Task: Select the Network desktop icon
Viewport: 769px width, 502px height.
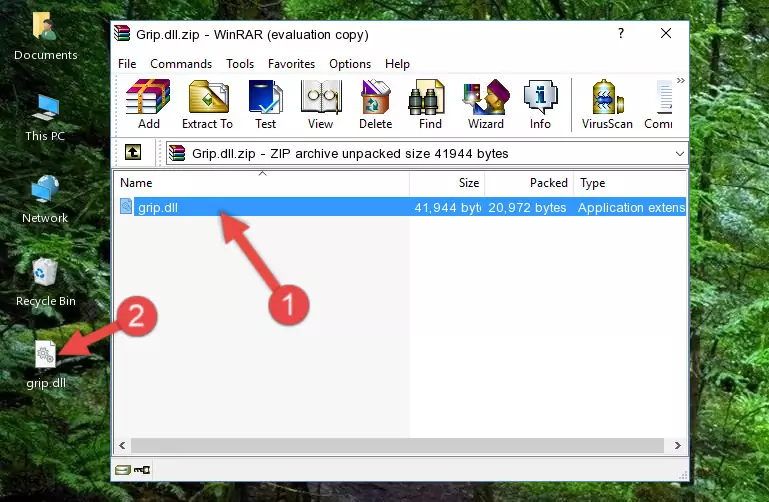Action: click(45, 200)
